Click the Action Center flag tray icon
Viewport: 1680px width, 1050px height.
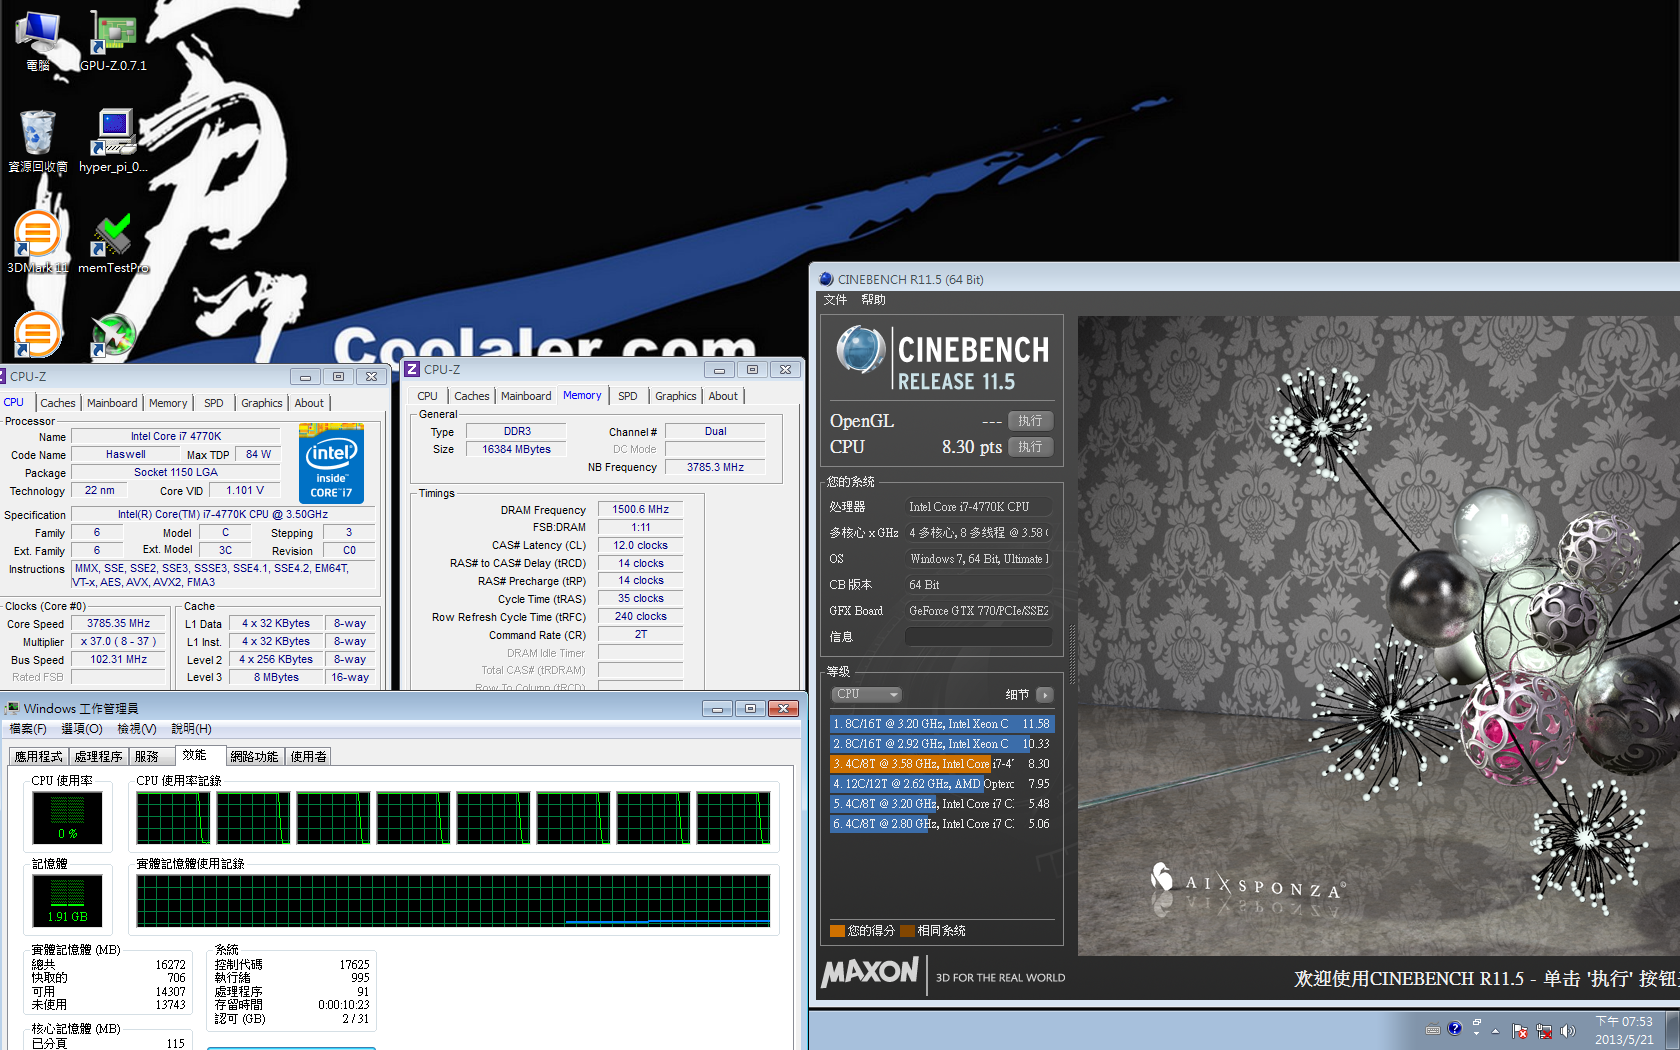(x=1520, y=1030)
